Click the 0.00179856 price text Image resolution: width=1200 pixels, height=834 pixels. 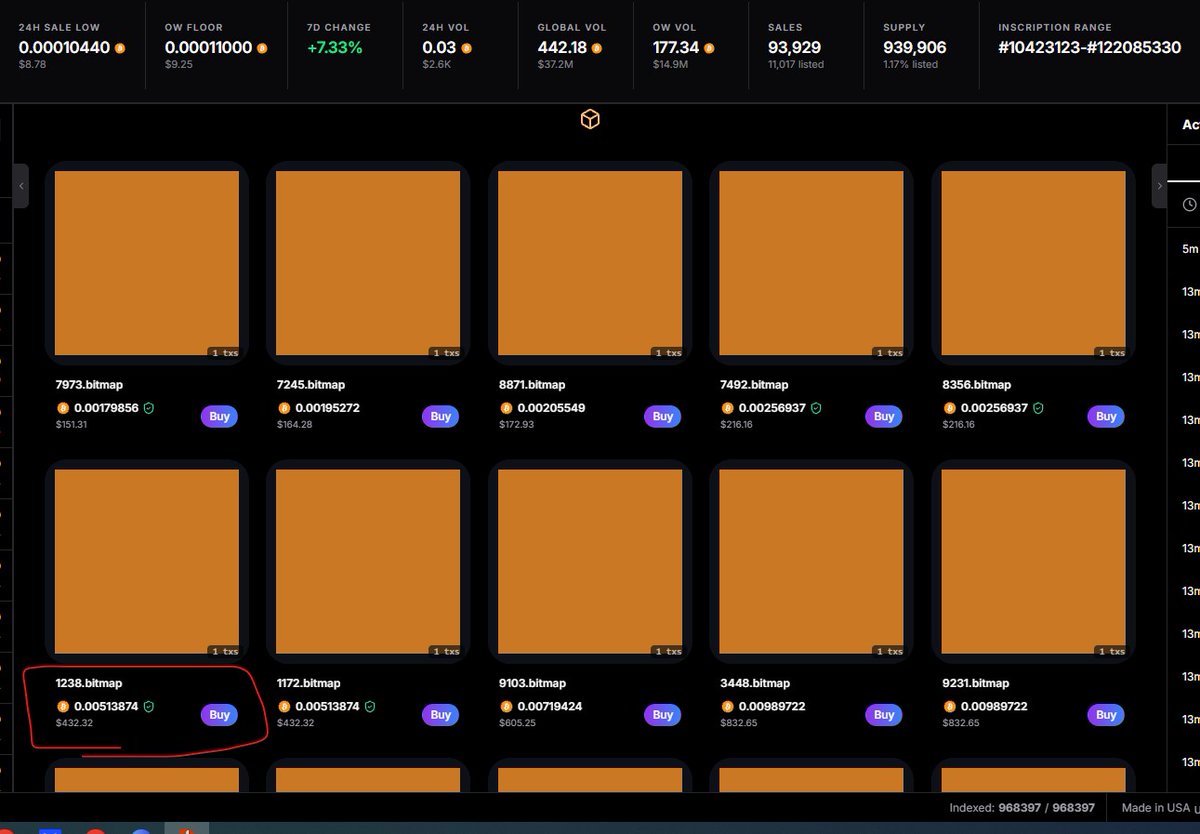click(x=106, y=408)
